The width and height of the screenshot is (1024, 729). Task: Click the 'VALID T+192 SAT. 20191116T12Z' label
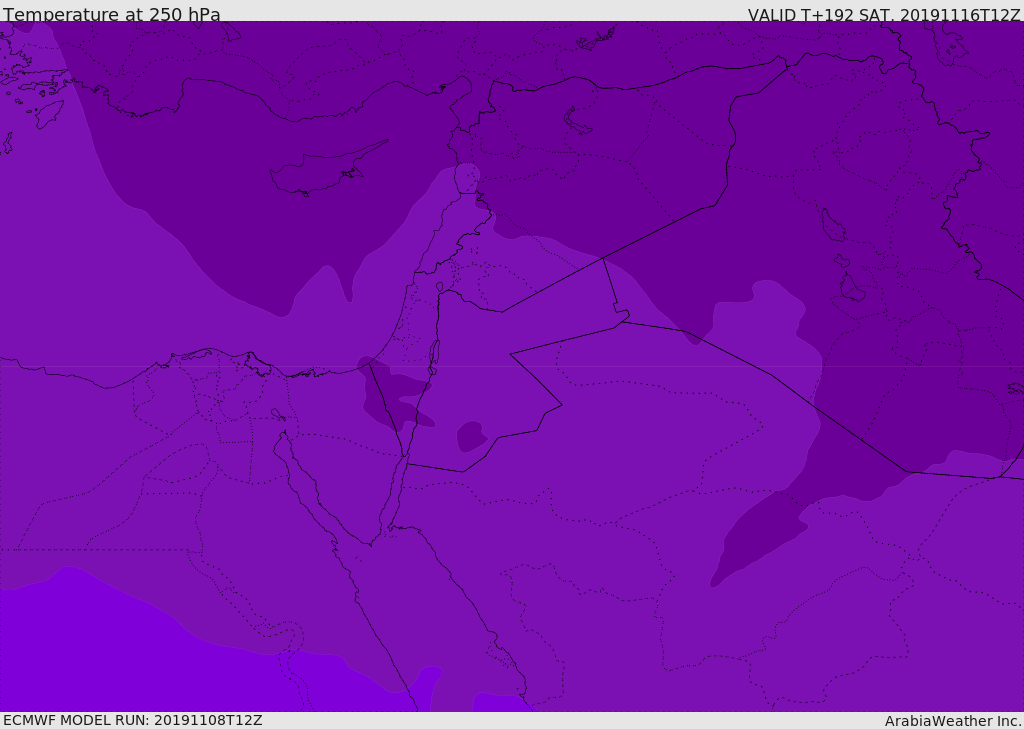(884, 15)
